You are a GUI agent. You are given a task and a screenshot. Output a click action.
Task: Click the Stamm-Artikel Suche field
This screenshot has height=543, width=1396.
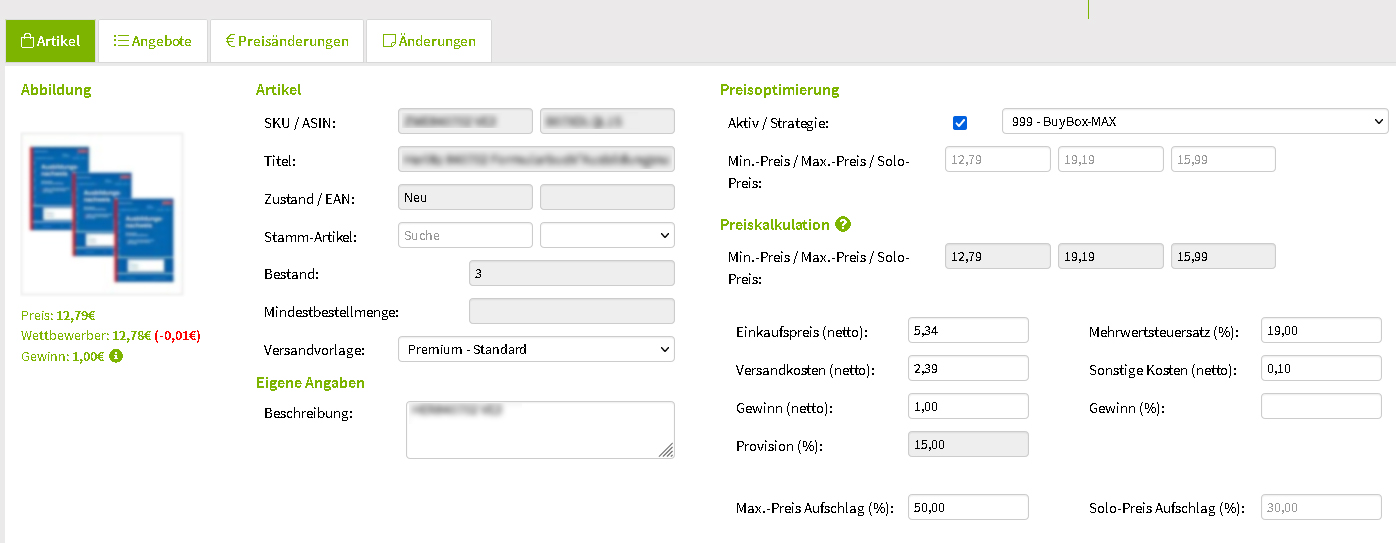click(465, 235)
